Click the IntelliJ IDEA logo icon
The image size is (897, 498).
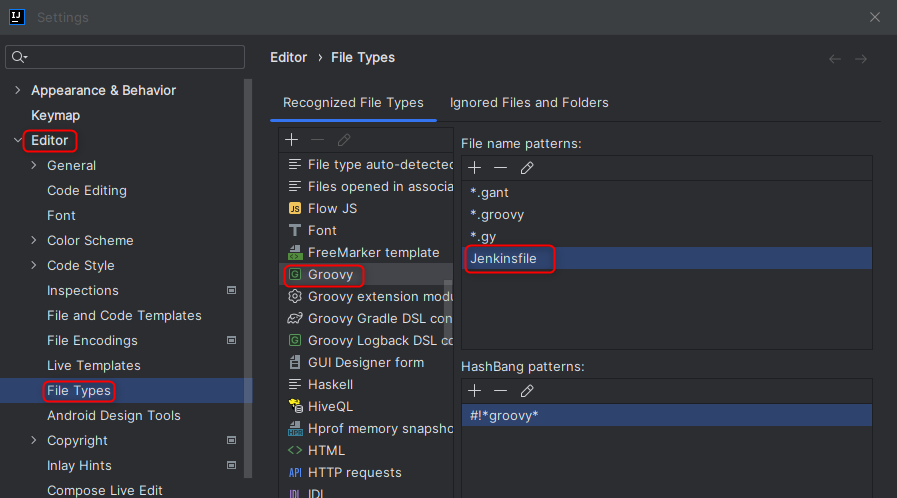(x=17, y=17)
